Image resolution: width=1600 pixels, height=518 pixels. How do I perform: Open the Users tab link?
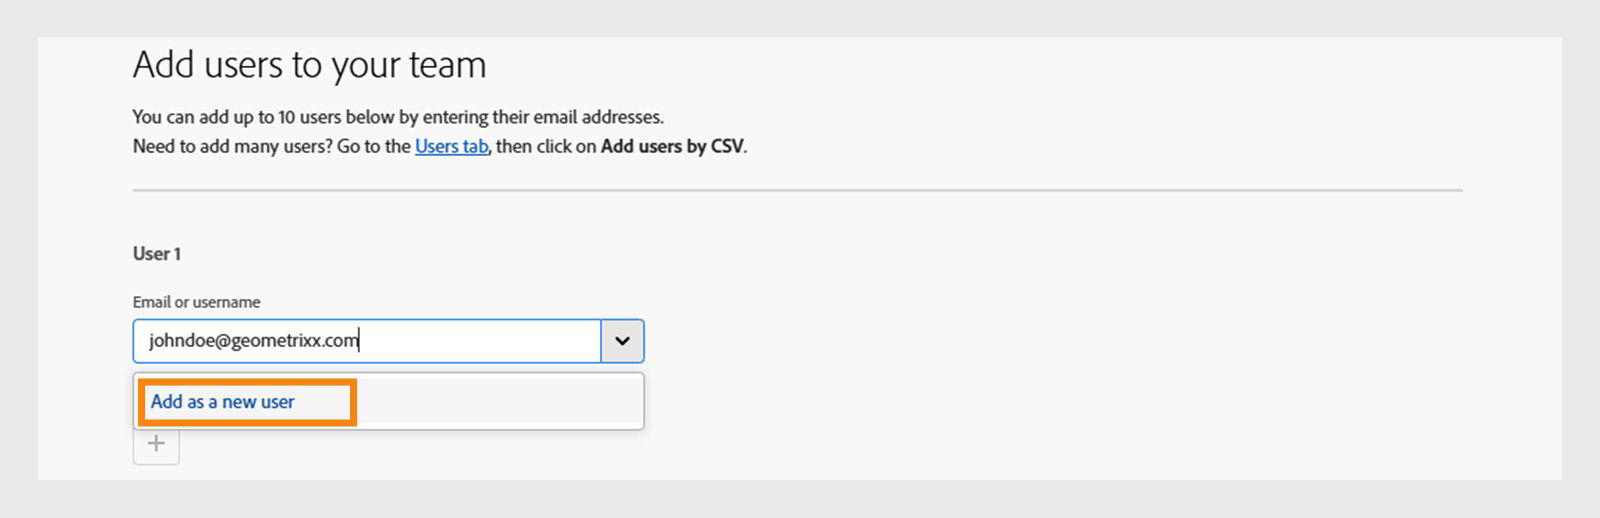pos(451,146)
